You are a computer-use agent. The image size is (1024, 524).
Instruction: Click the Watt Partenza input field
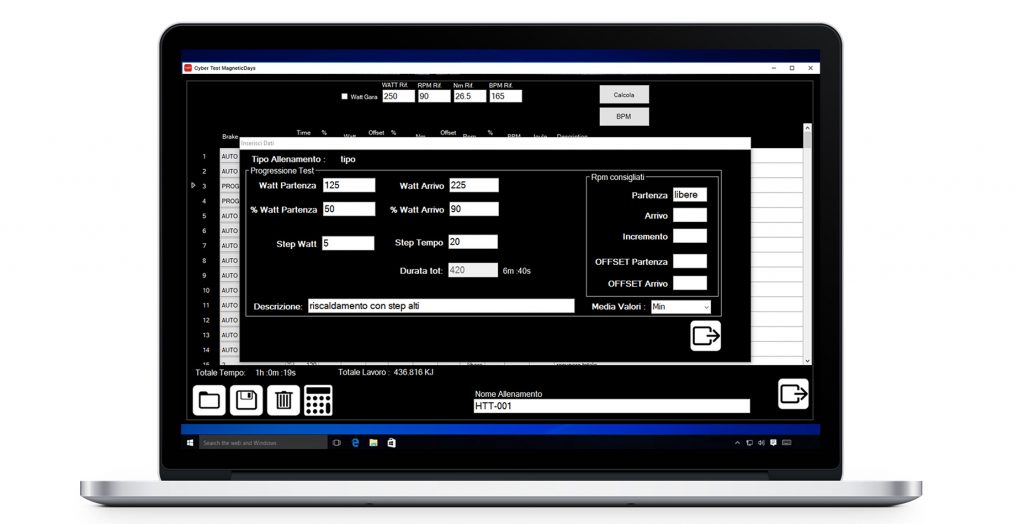pyautogui.click(x=349, y=185)
